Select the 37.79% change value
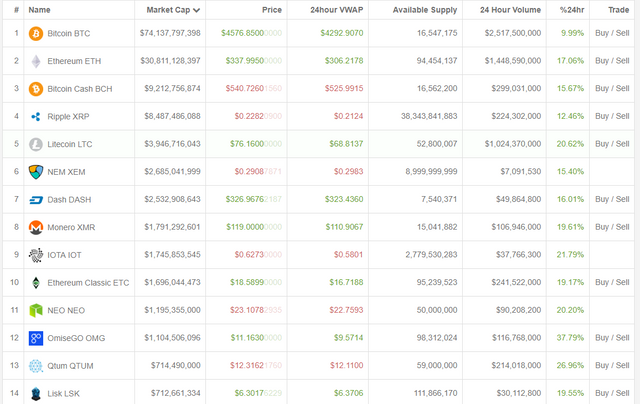This screenshot has width=640, height=404. pos(570,338)
